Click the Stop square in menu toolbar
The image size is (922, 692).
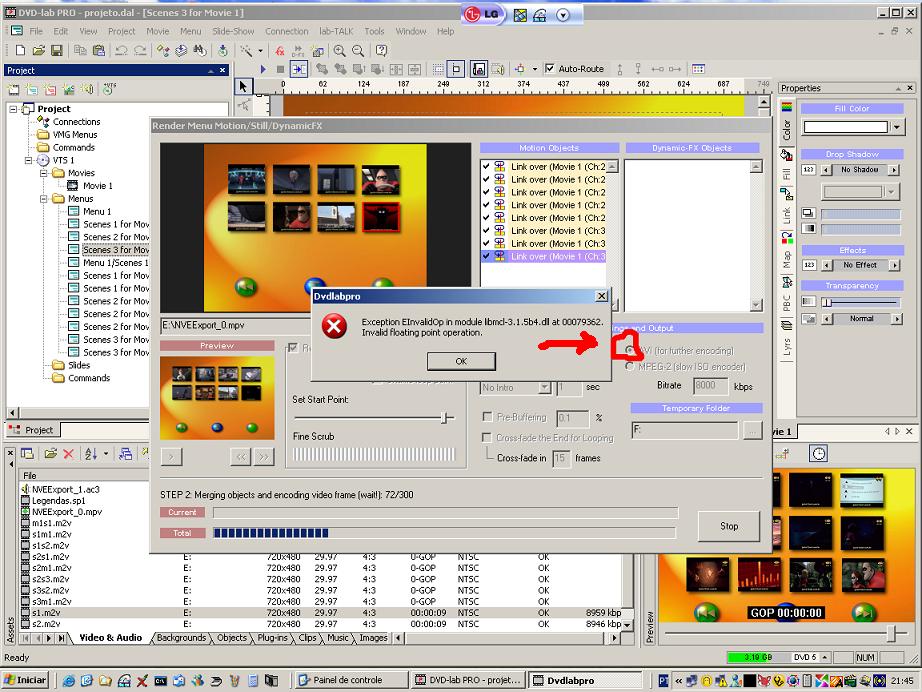[280, 69]
